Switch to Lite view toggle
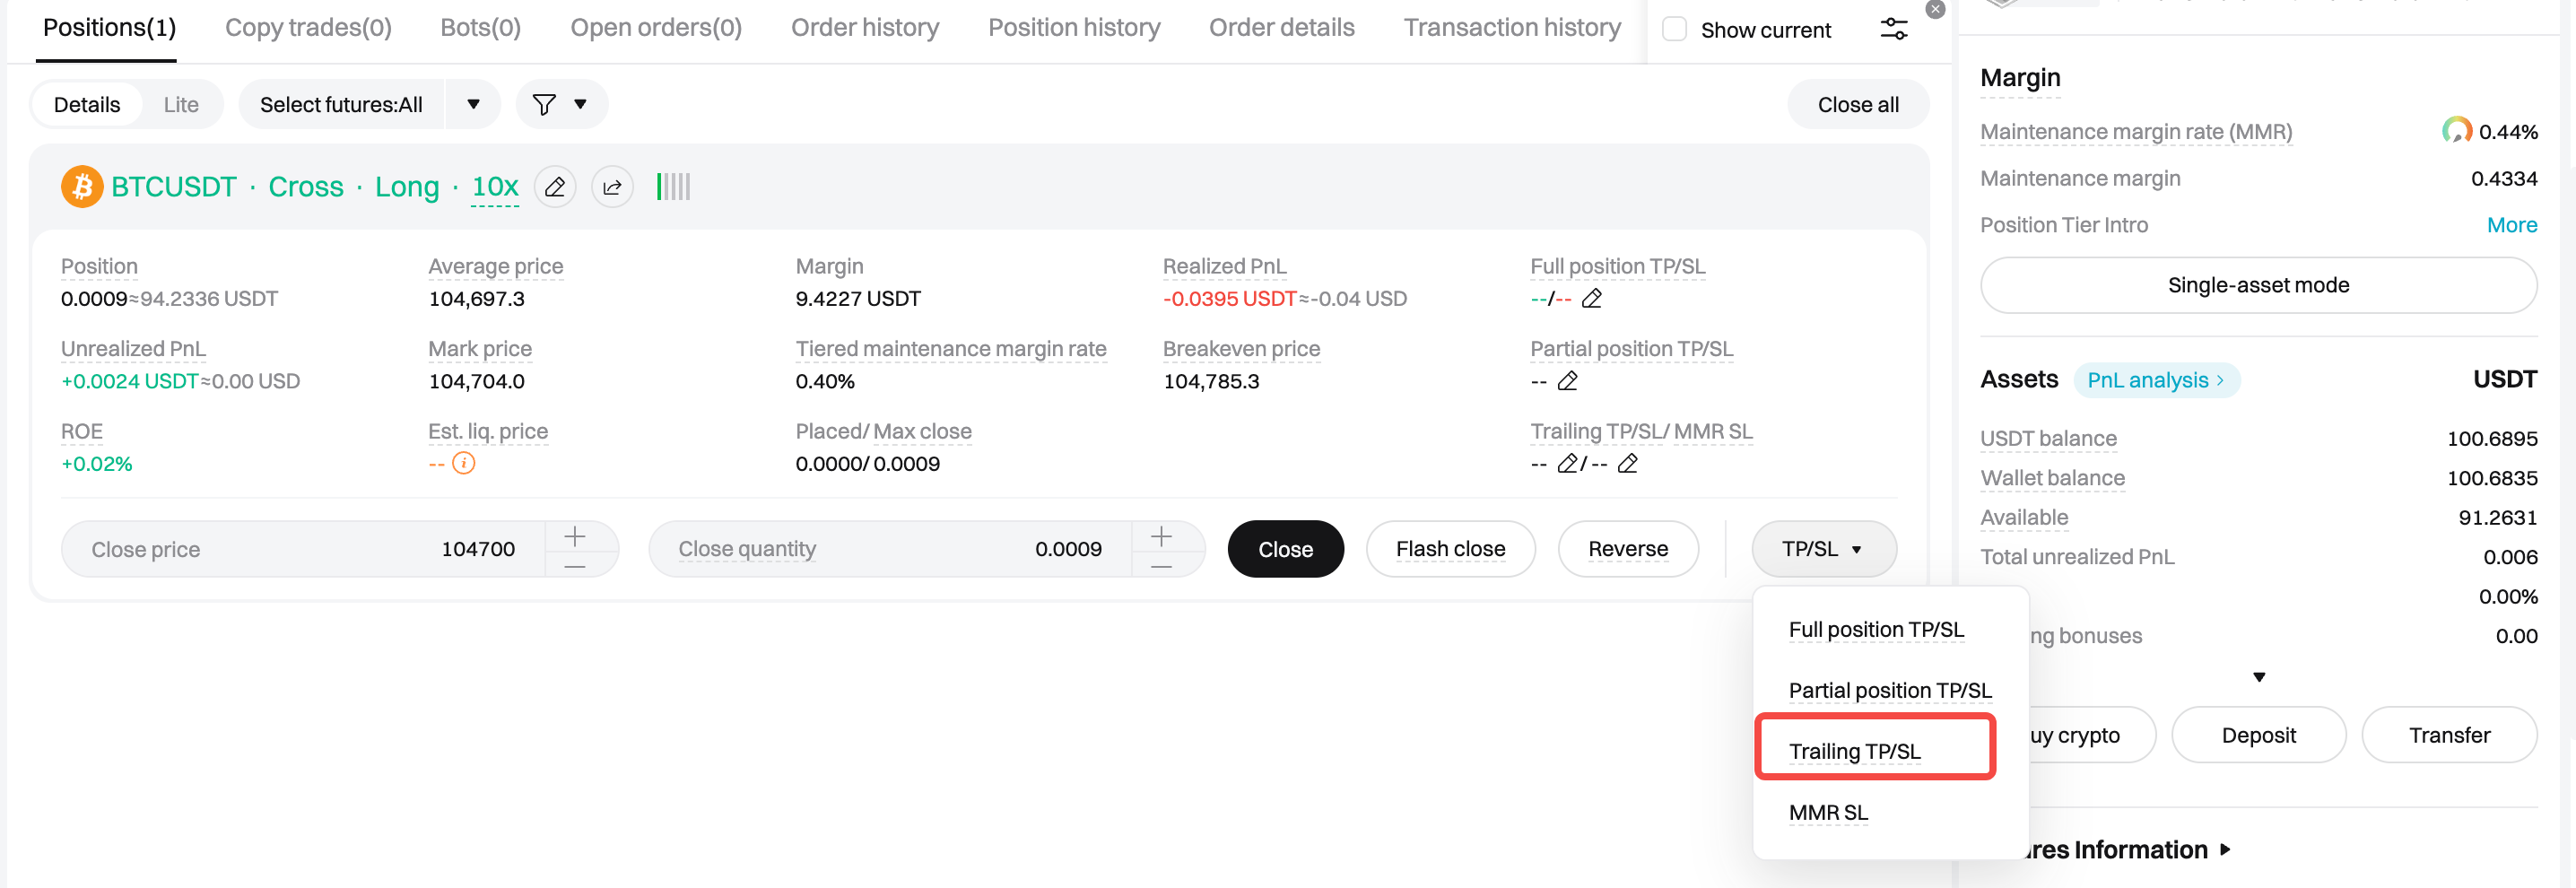The image size is (2576, 888). 181,105
